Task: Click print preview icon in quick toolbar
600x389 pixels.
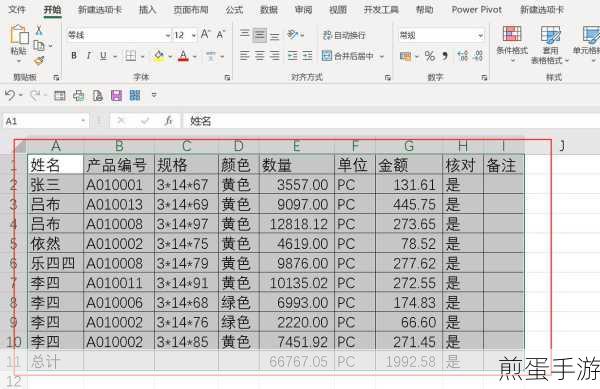Action: click(x=98, y=95)
